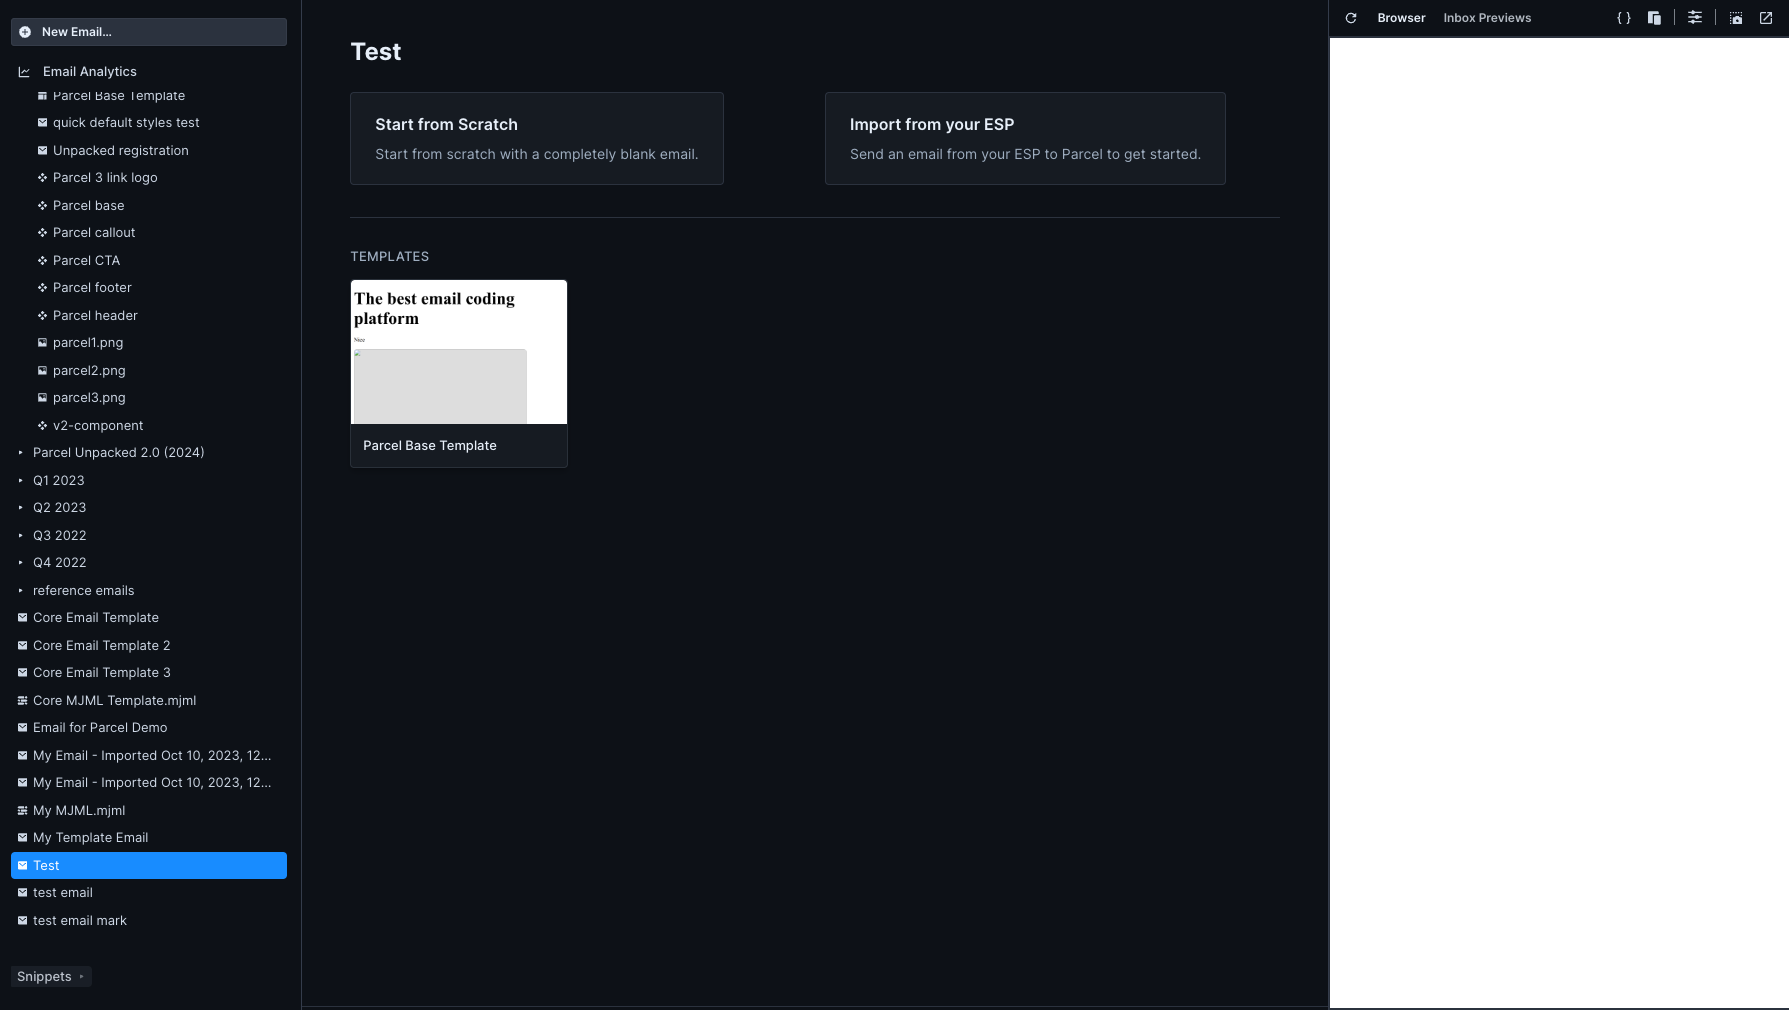Expand the Parcel Unpacked 2.0 (2024) folder

21,453
